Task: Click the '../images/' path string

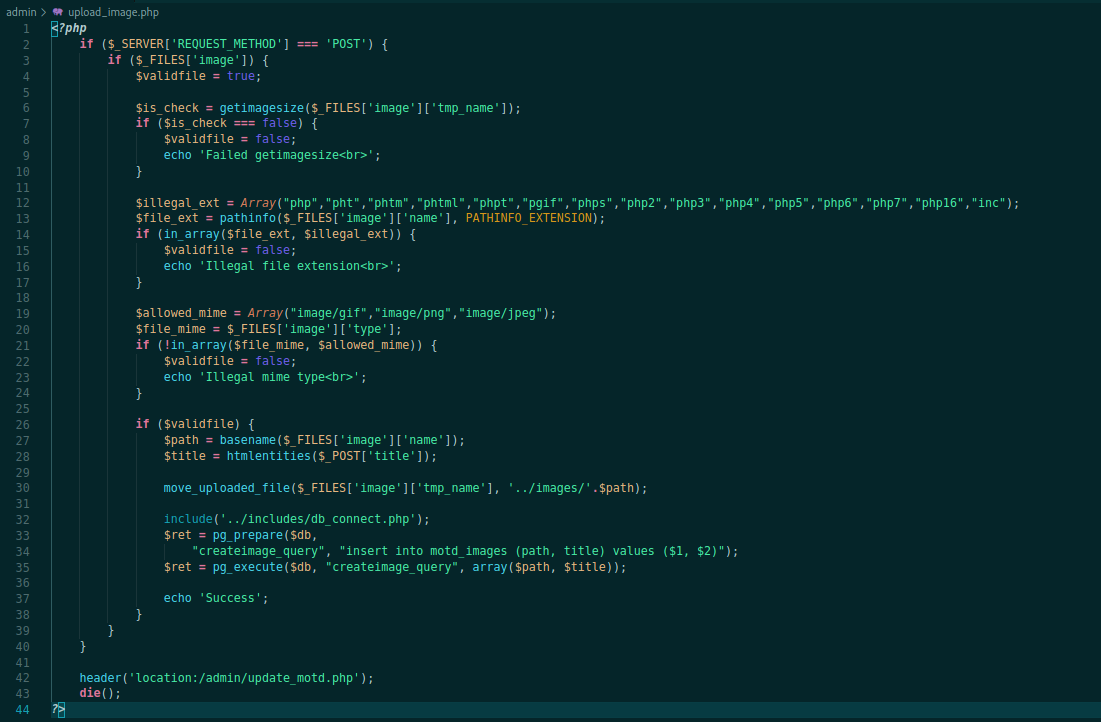Action: click(x=550, y=487)
